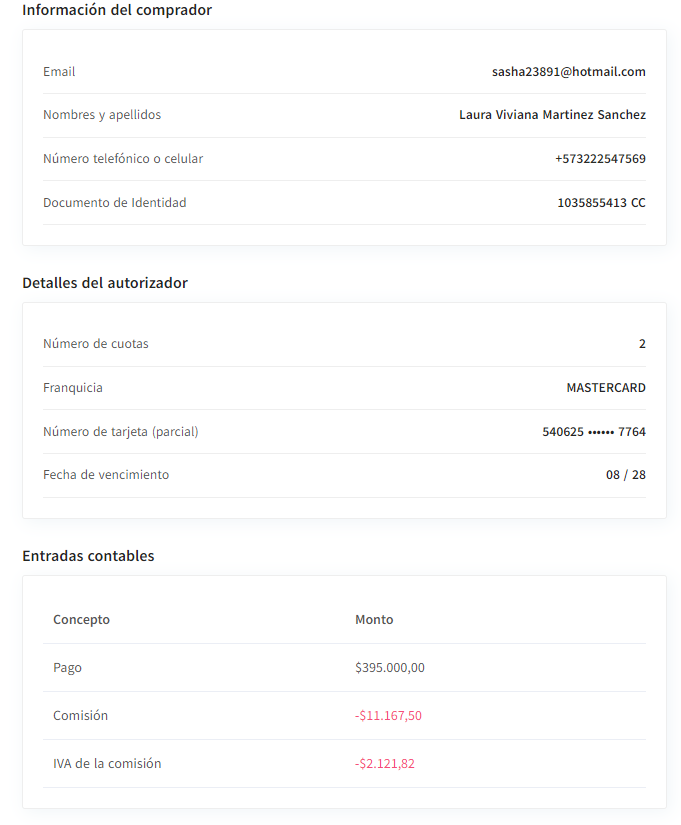Click the expiration date 08 / 28

625,475
